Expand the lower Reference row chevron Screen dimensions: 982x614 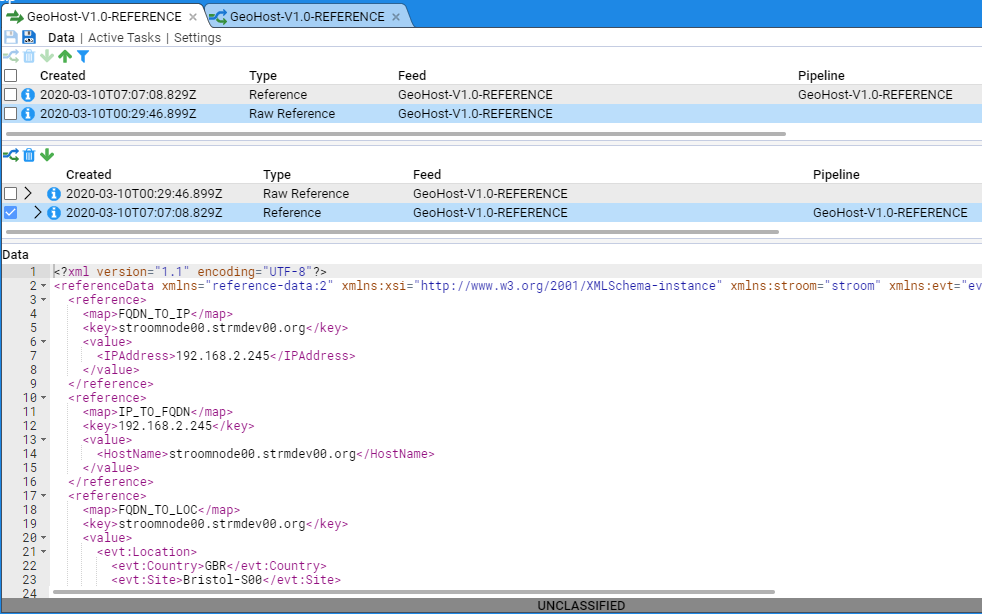[38, 213]
